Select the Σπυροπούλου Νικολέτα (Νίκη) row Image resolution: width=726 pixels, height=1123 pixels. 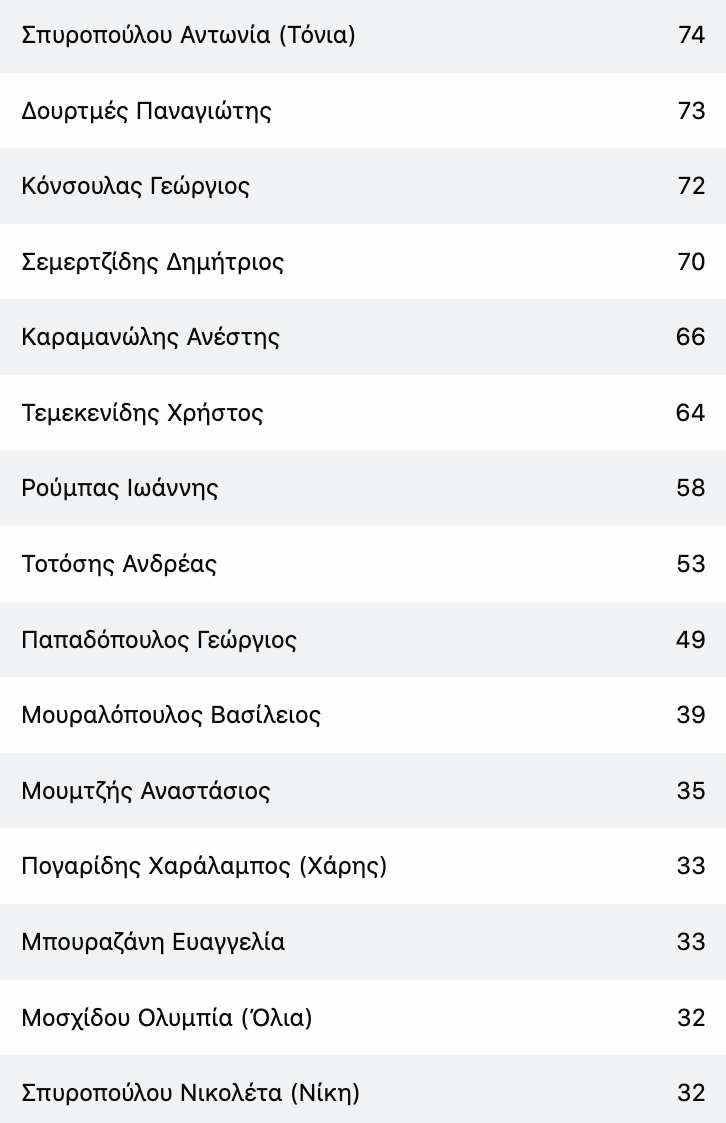[x=363, y=1089]
